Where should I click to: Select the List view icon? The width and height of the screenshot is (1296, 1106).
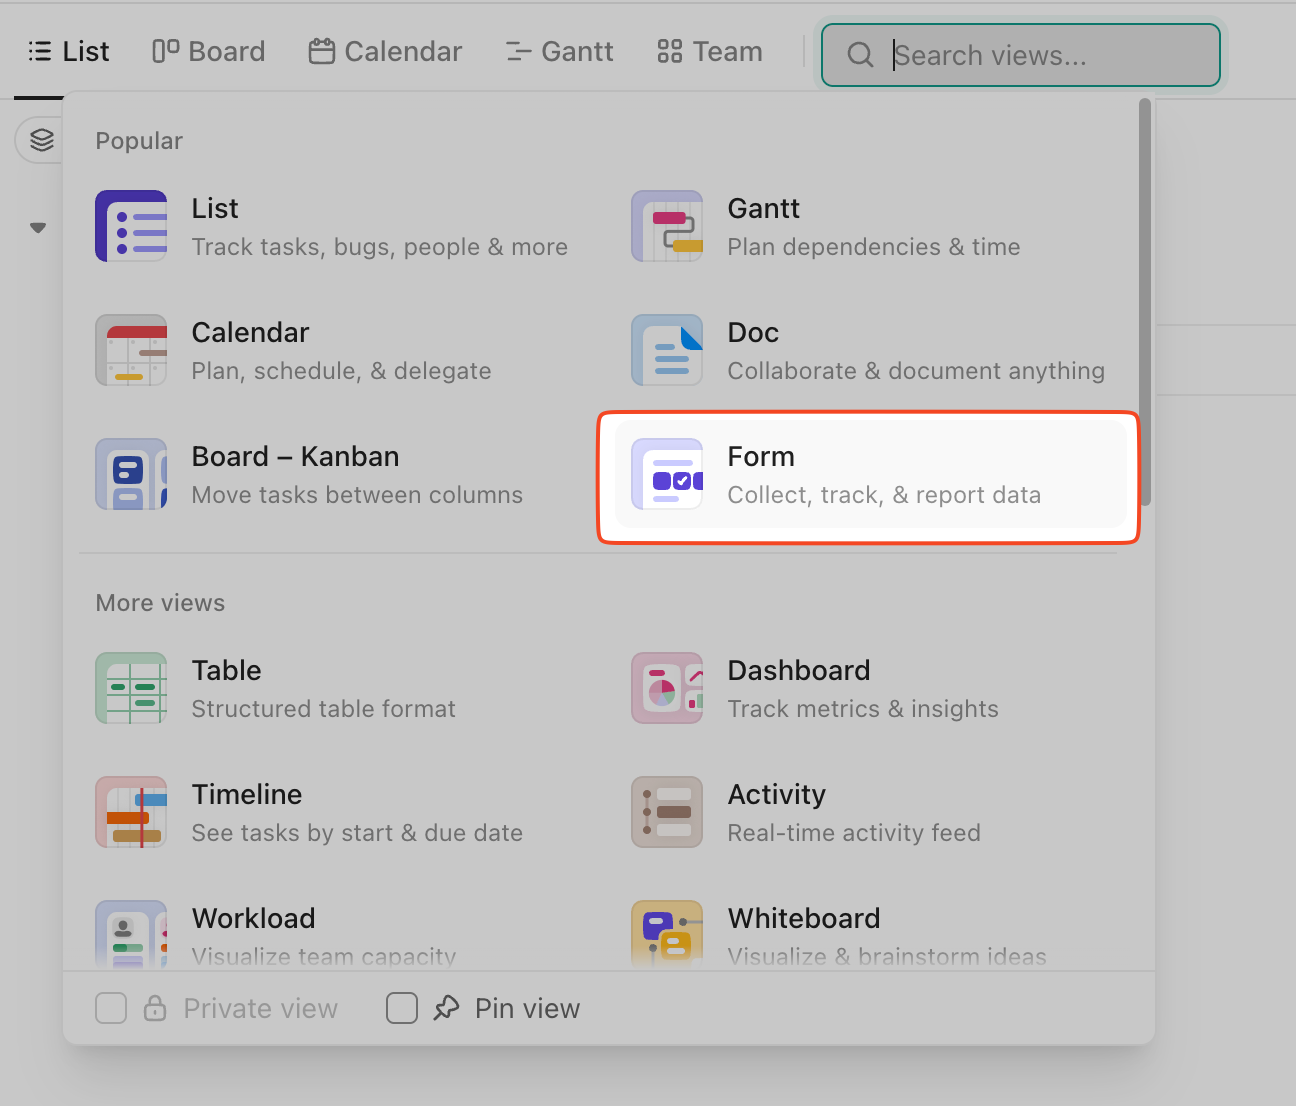click(x=131, y=226)
